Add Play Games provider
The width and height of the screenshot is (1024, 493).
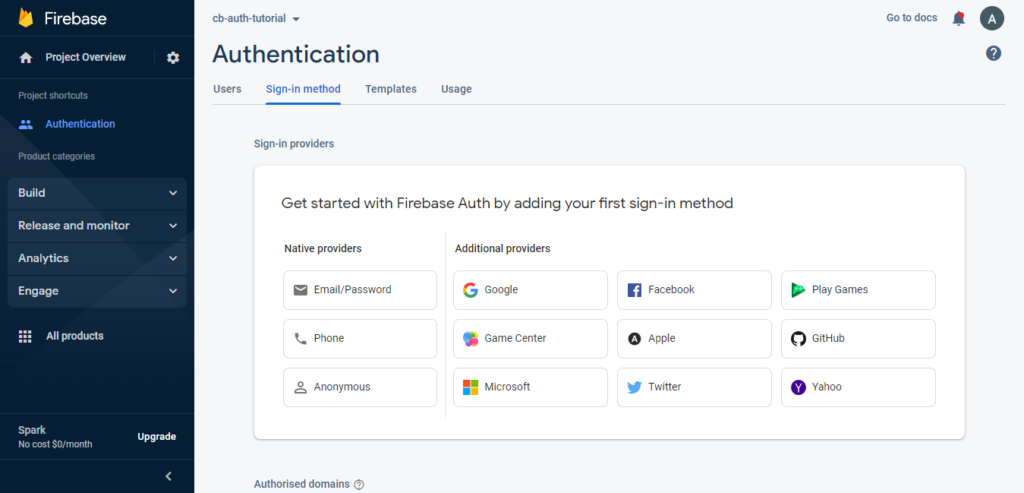[858, 290]
